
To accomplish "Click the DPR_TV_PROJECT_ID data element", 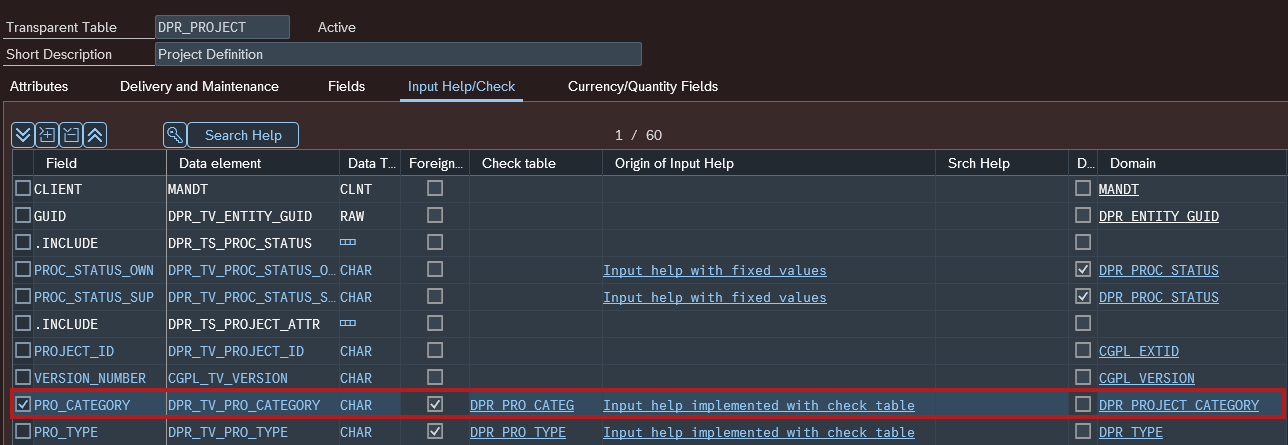I will tap(235, 351).
